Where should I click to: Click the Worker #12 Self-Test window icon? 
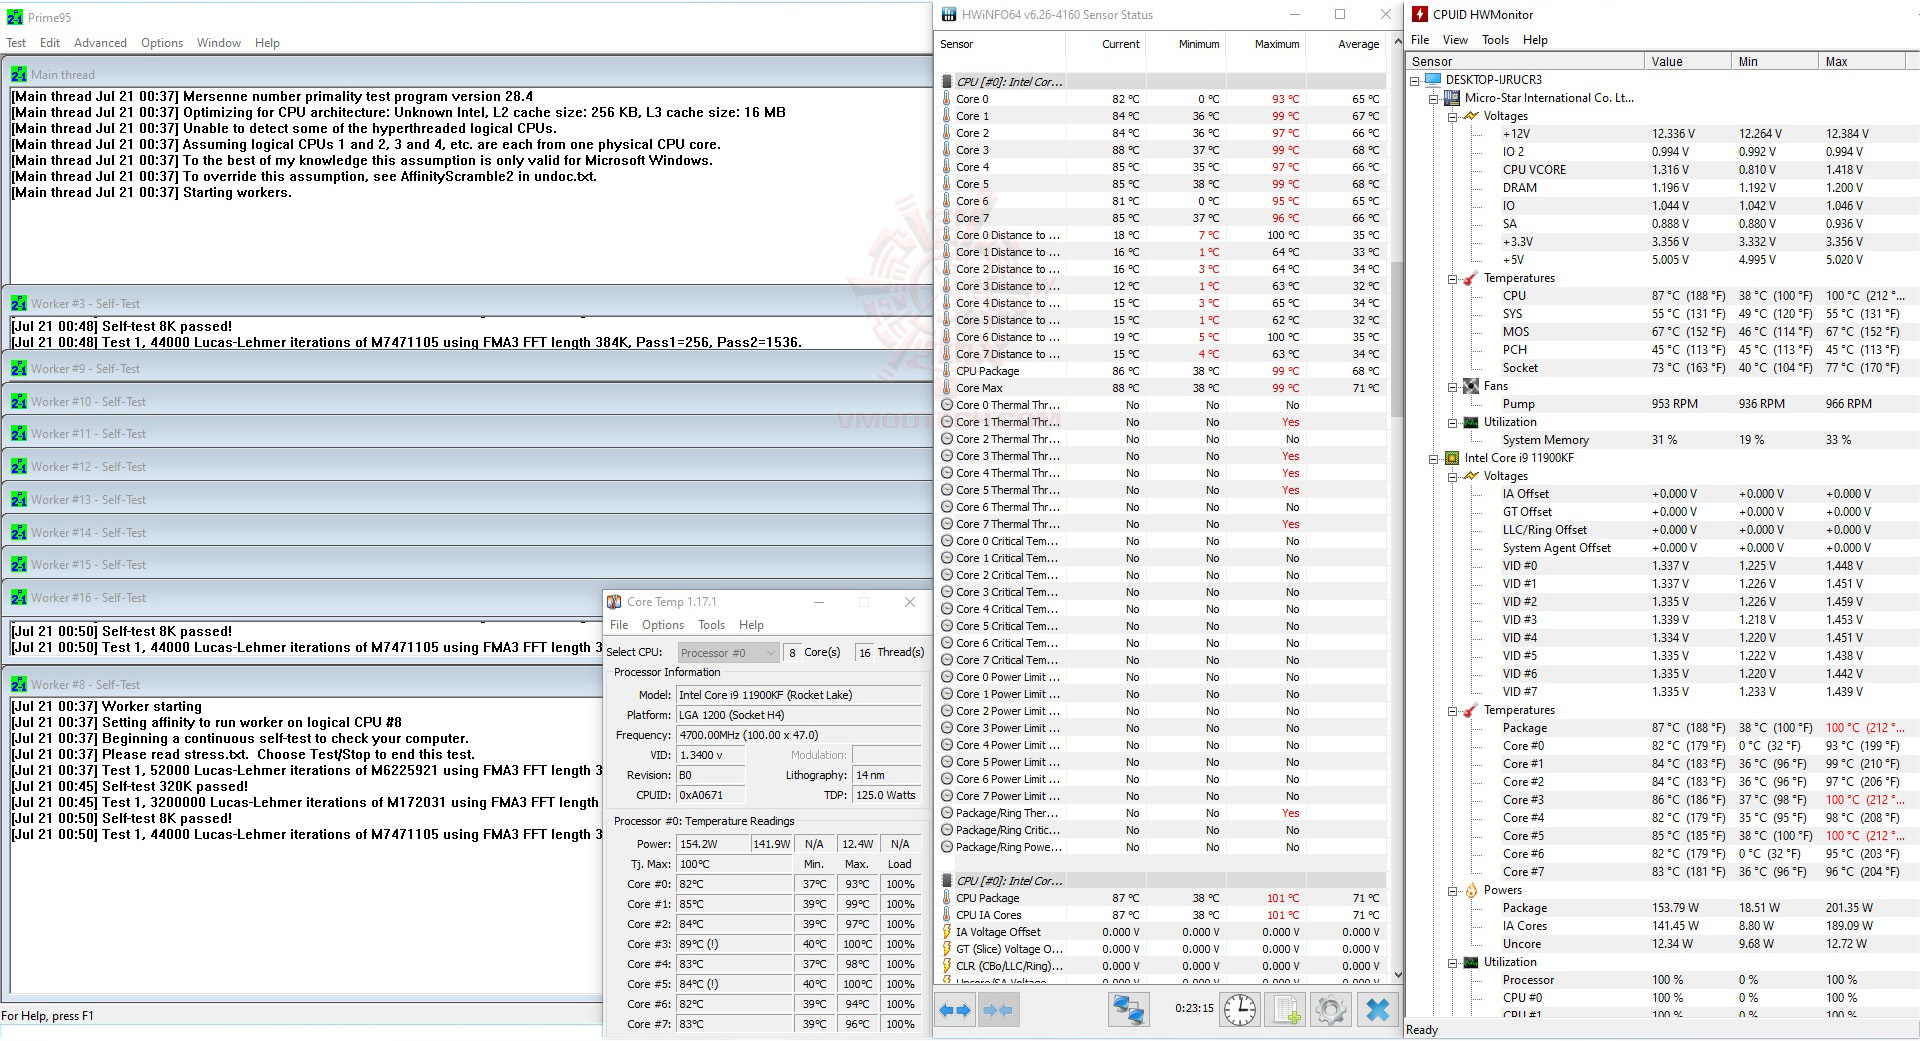click(19, 466)
